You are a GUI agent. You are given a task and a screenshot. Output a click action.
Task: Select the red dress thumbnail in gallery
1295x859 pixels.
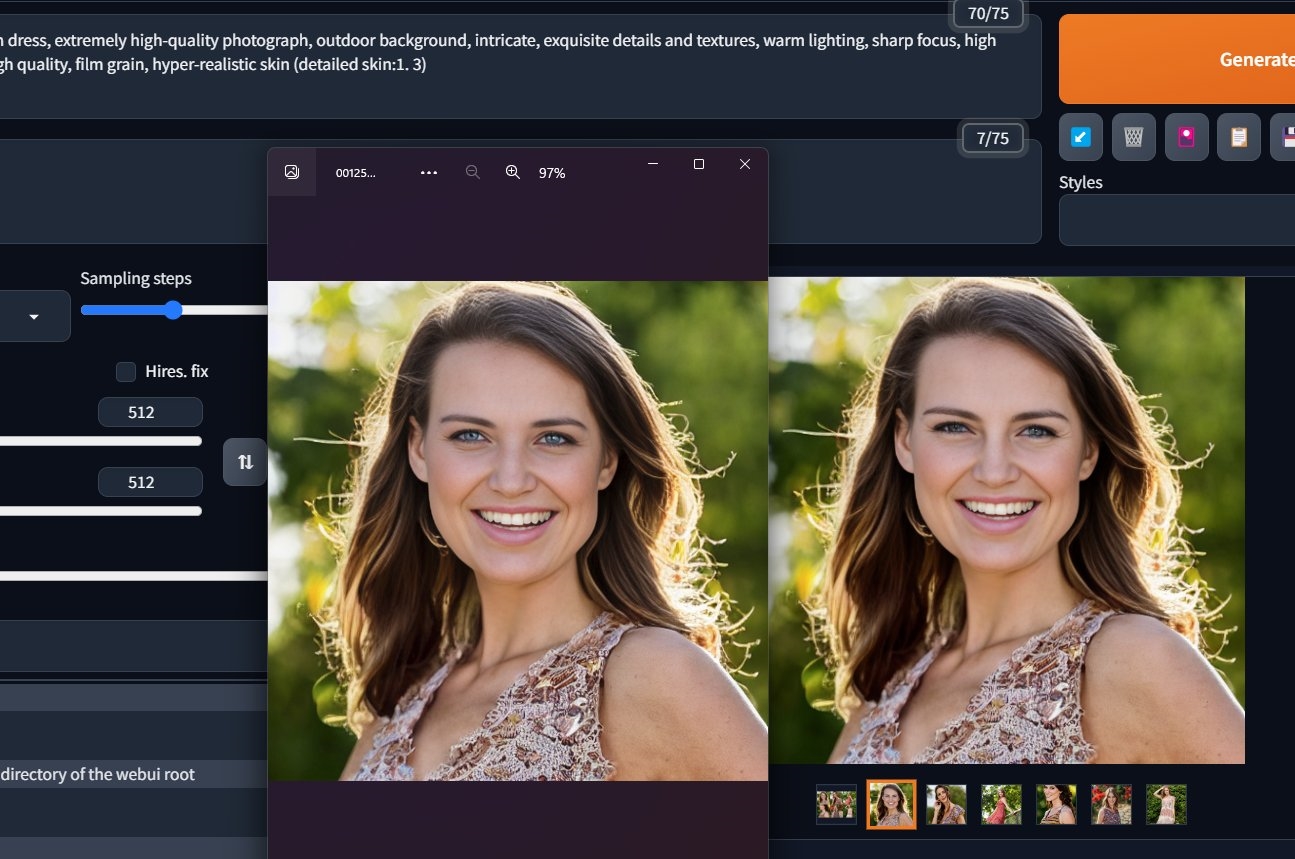pyautogui.click(x=1001, y=804)
